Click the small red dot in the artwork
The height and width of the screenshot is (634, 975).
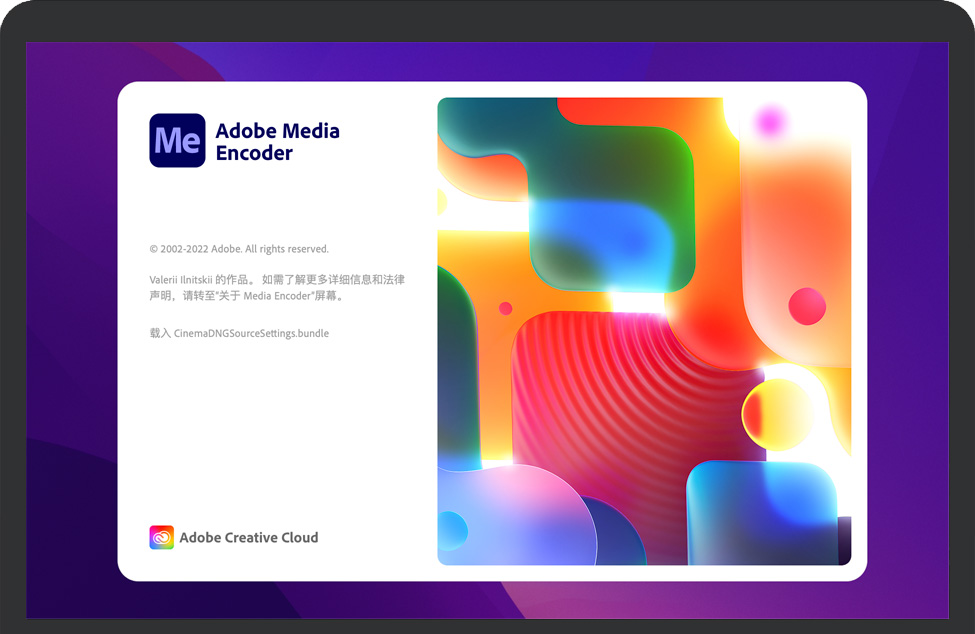tap(505, 308)
